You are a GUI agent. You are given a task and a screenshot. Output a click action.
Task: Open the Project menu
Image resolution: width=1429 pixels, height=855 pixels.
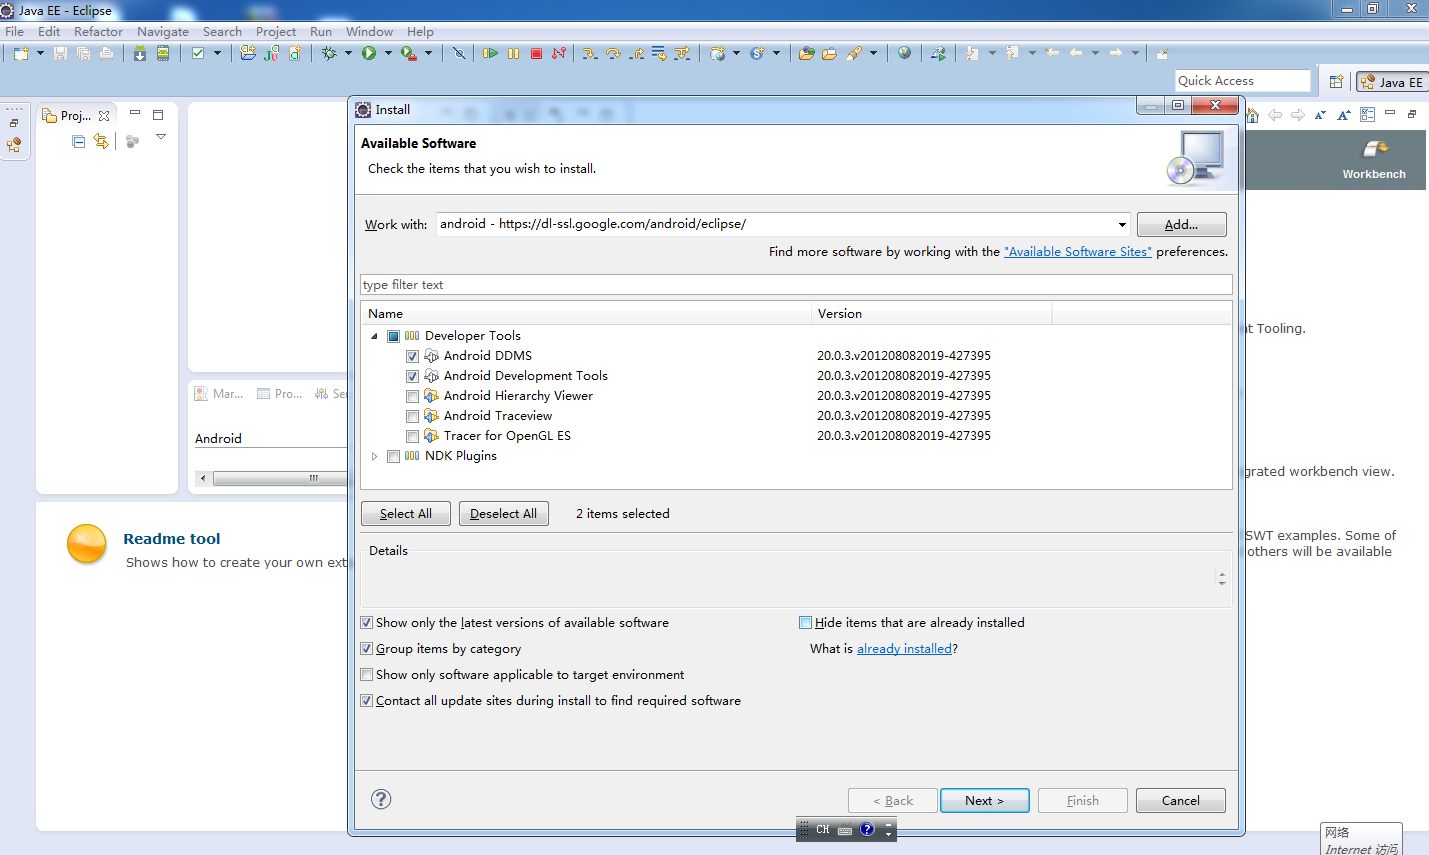(x=276, y=31)
